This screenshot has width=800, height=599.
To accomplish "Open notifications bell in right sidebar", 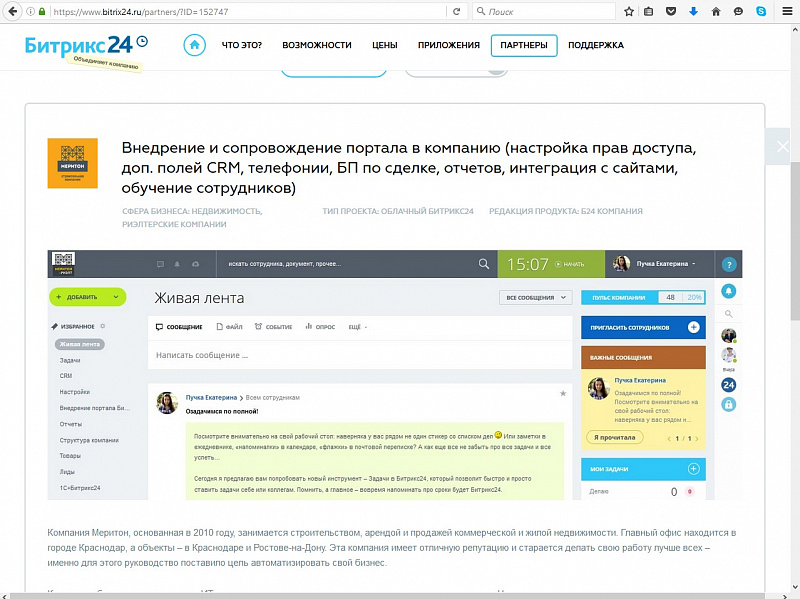I will [x=729, y=291].
